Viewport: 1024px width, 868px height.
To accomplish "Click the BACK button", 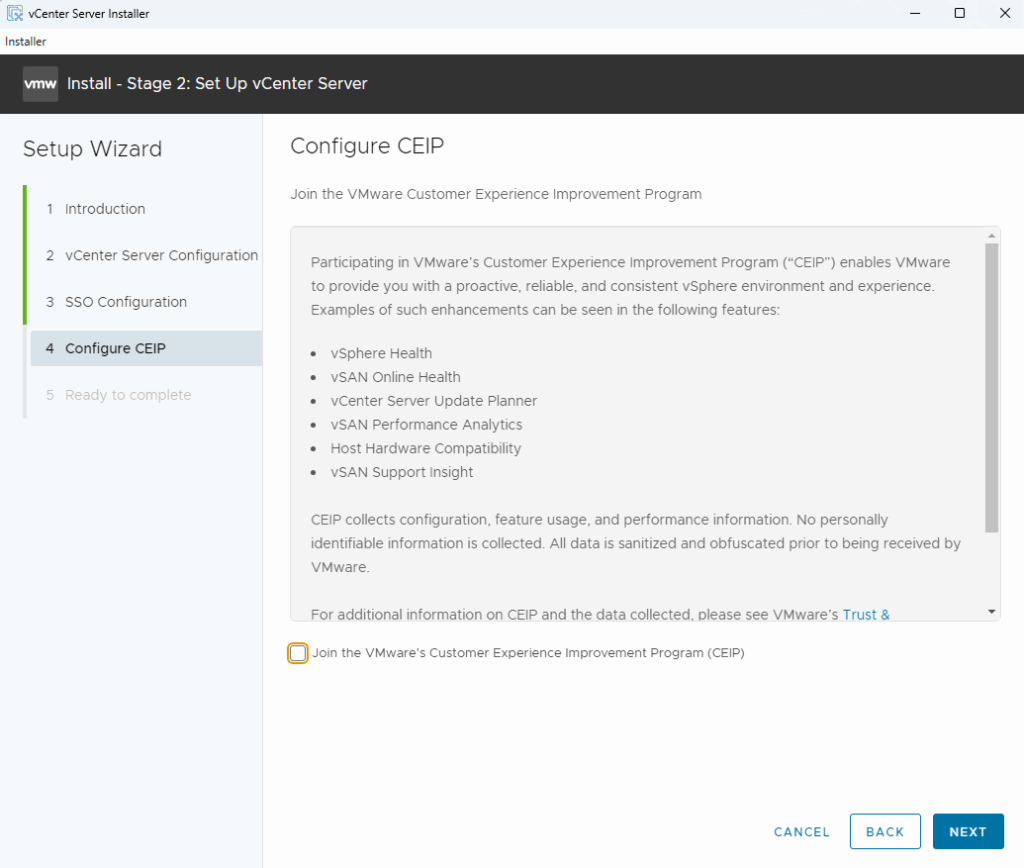I will (x=885, y=831).
